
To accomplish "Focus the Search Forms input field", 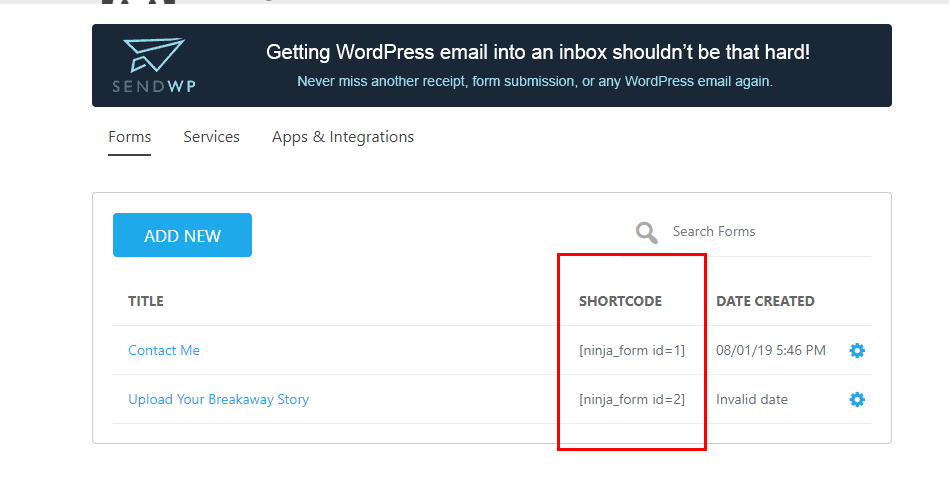I will [769, 232].
